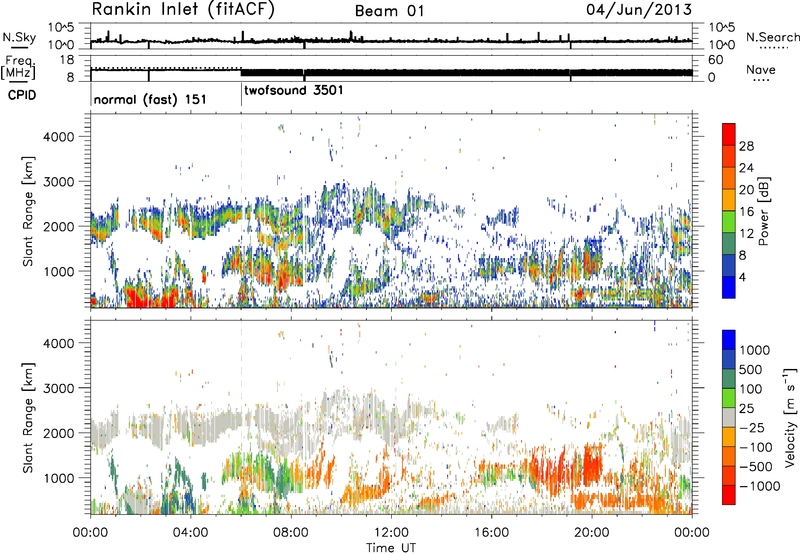Click the "12" tick on Power colorbar

pos(746,234)
